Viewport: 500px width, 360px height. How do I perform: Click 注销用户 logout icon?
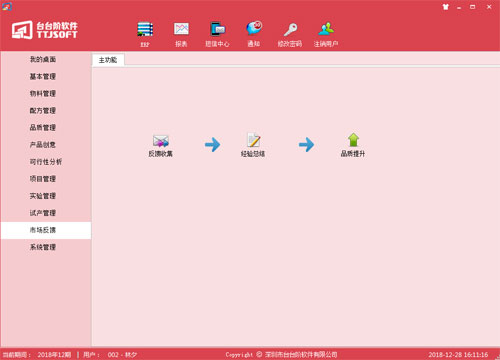point(326,34)
